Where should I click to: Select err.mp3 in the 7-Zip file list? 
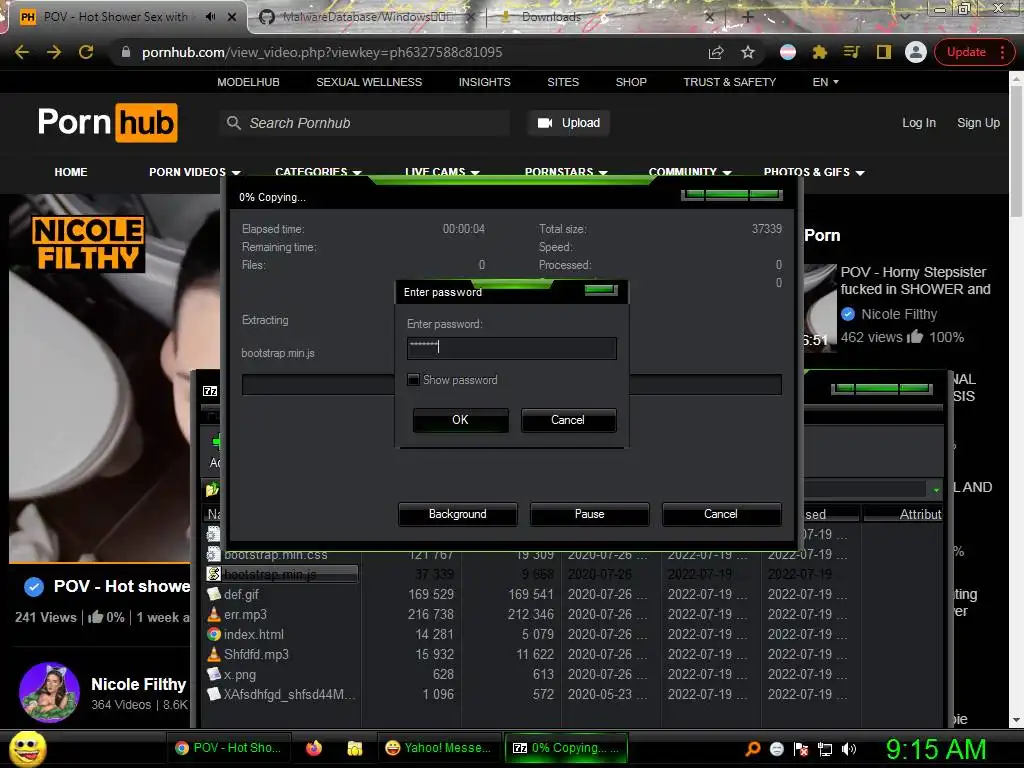click(245, 615)
